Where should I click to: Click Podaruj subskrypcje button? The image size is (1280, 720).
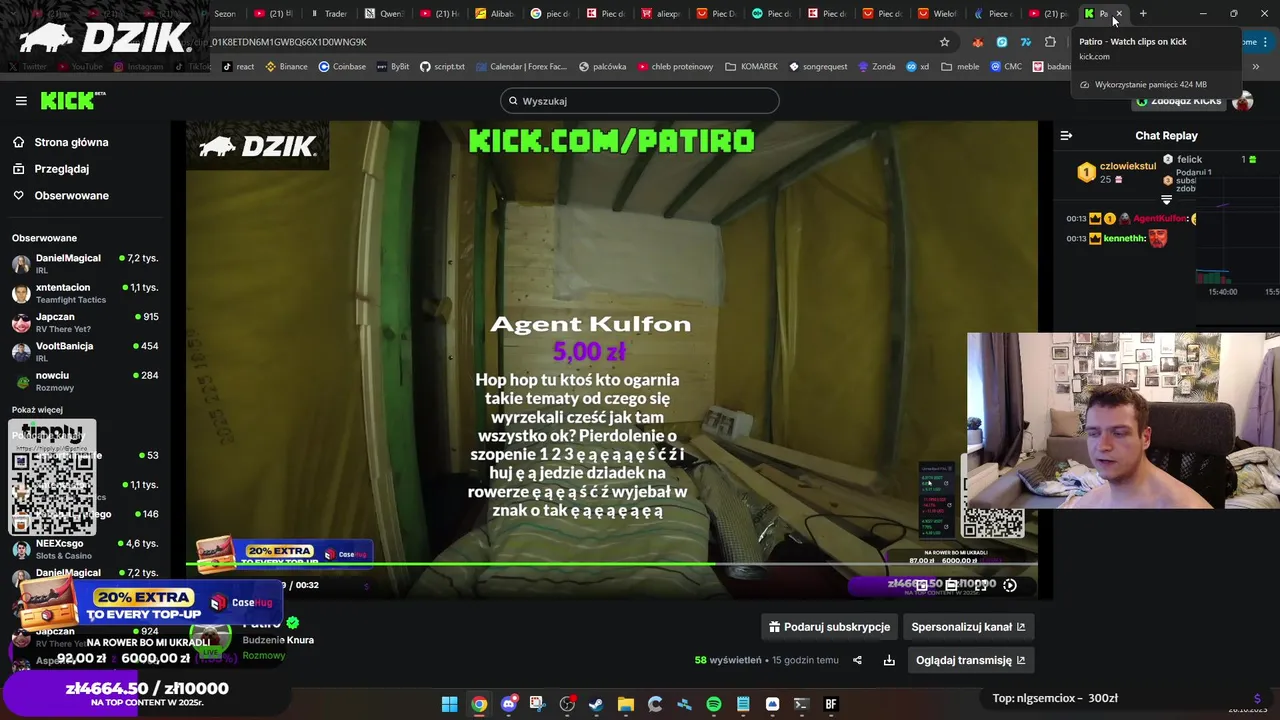coord(829,627)
